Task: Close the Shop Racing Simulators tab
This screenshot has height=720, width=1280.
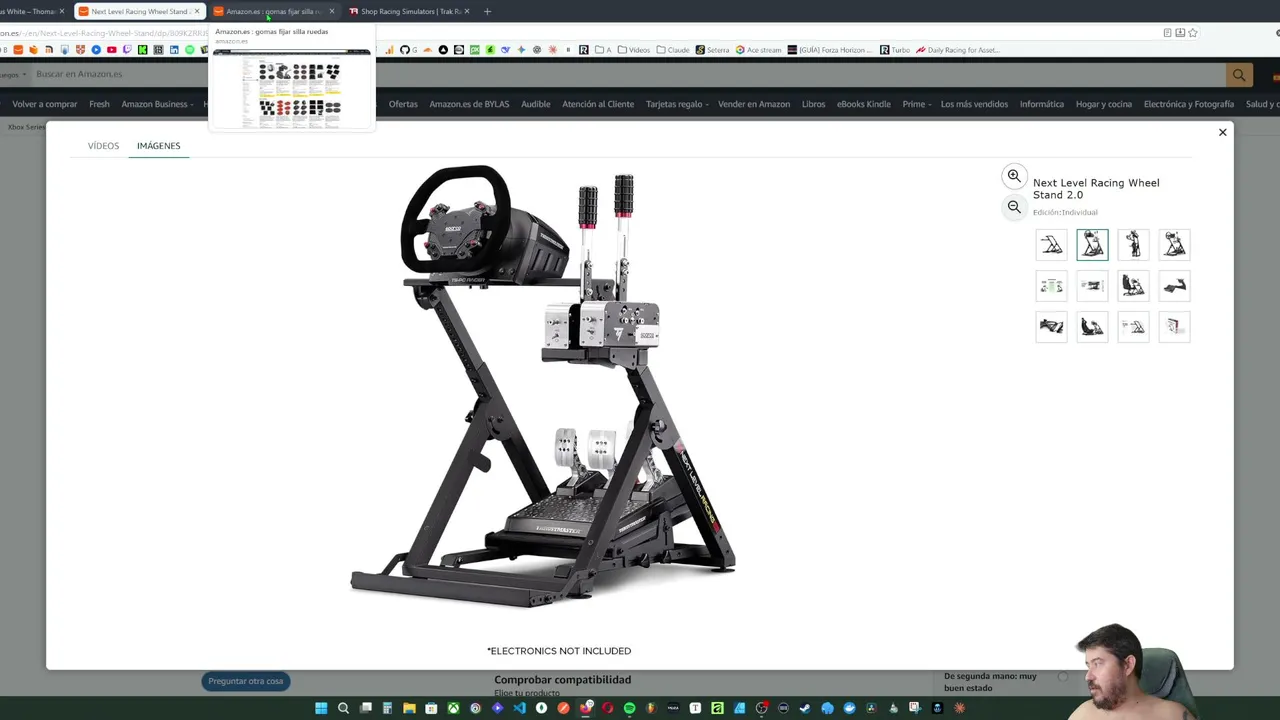Action: (467, 11)
